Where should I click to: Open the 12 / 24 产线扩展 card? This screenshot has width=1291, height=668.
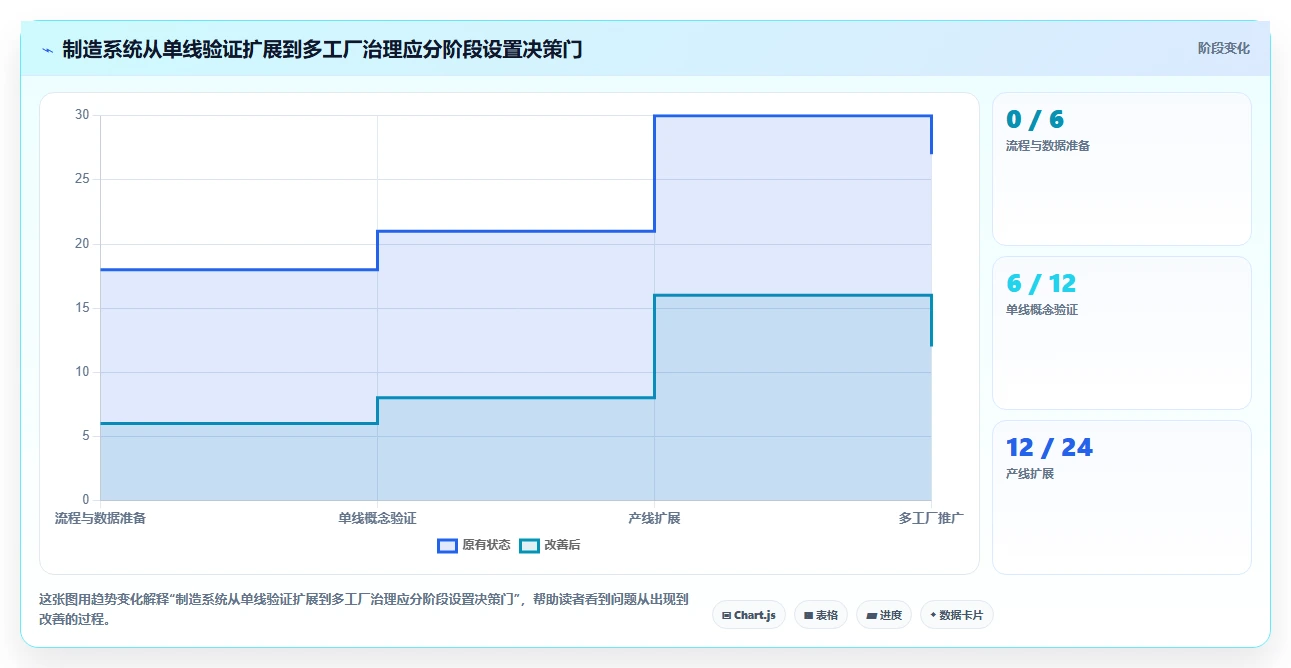(x=1121, y=497)
